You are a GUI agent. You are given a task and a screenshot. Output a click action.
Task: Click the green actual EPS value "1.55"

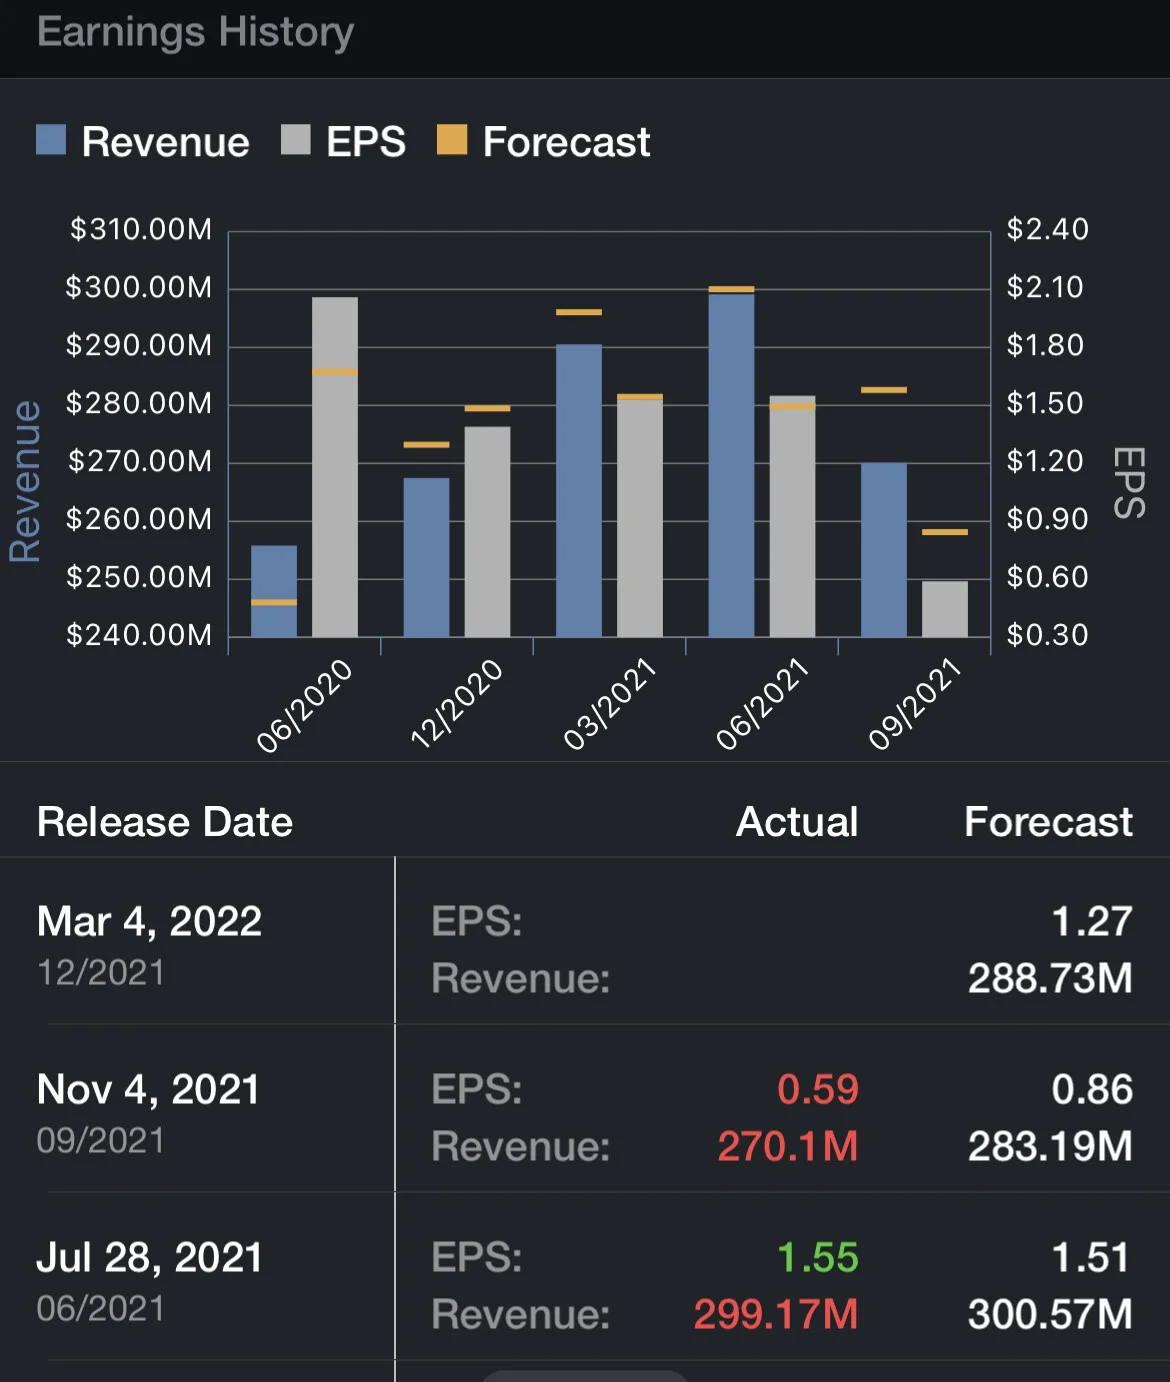818,1257
